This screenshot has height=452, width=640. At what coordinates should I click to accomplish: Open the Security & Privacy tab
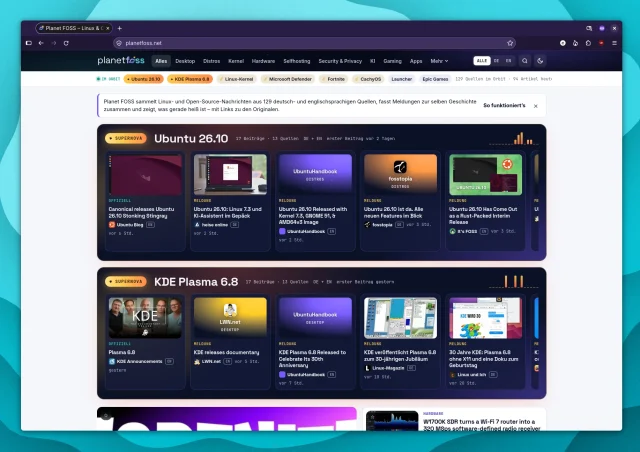click(340, 61)
